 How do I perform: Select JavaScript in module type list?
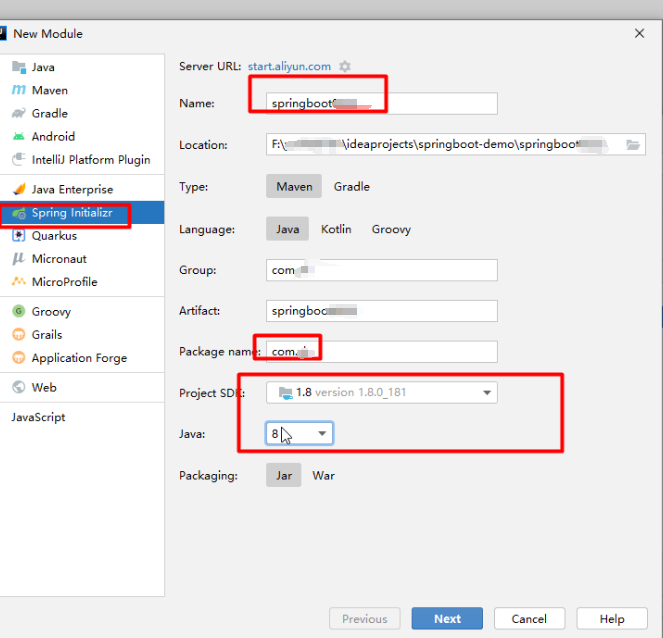click(x=82, y=417)
